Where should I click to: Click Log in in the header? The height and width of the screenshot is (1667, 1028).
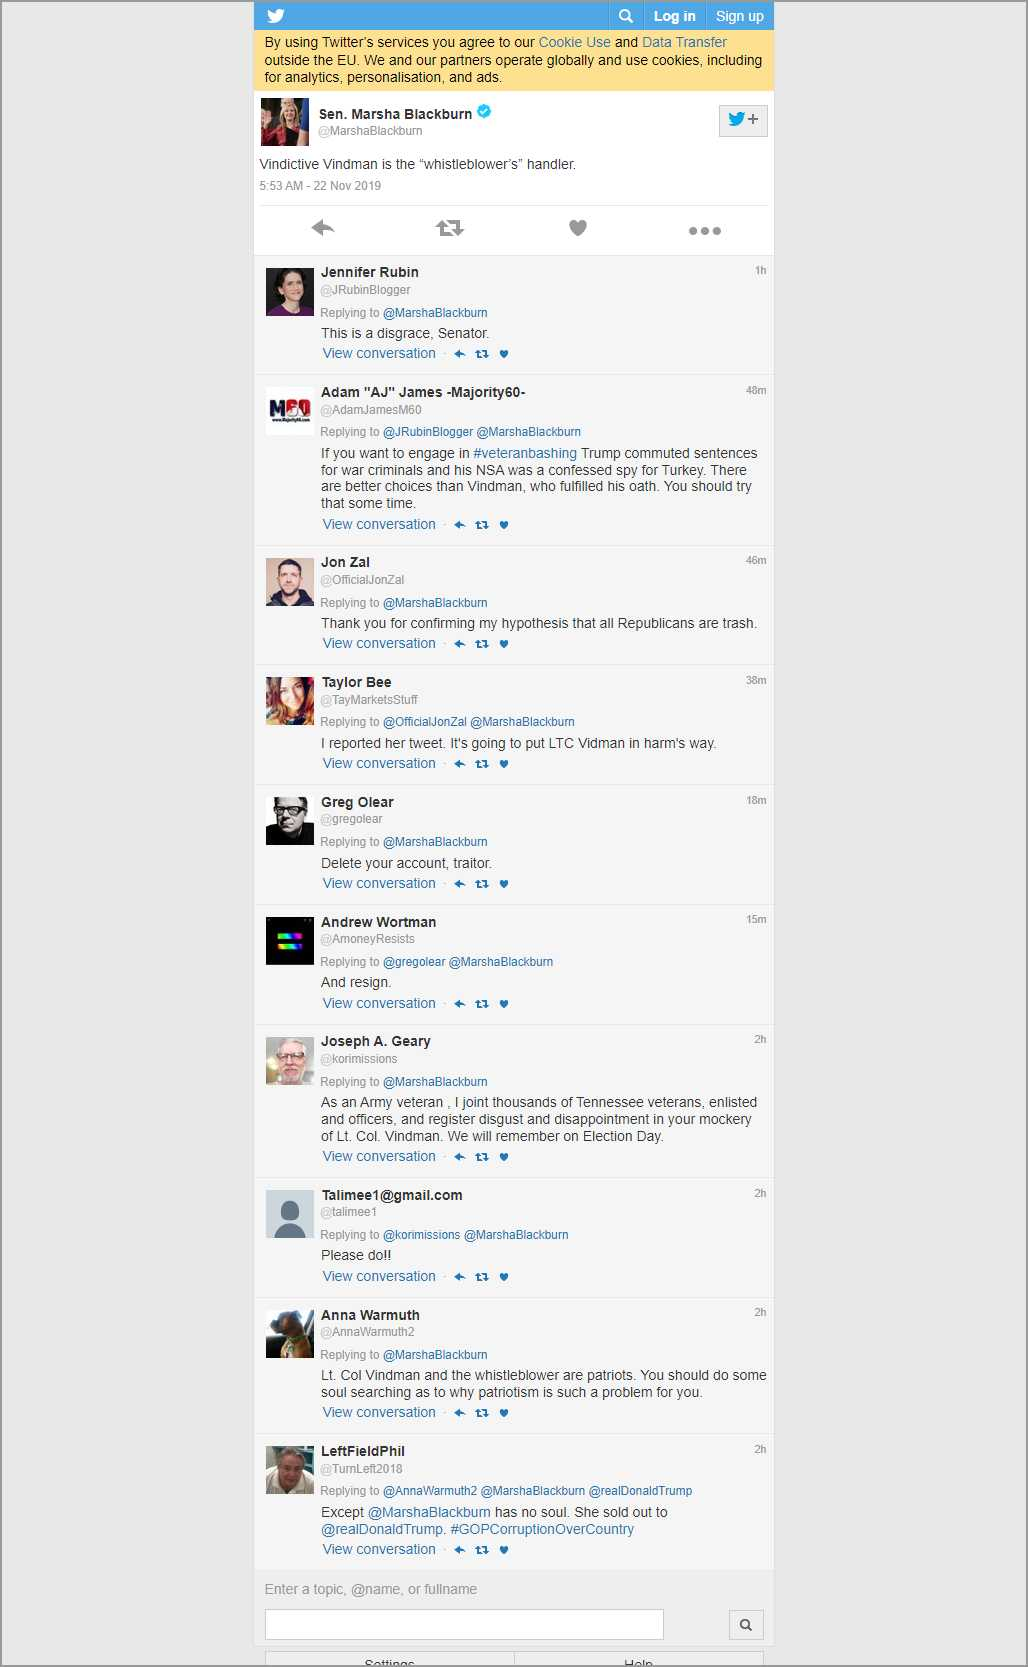pyautogui.click(x=674, y=16)
